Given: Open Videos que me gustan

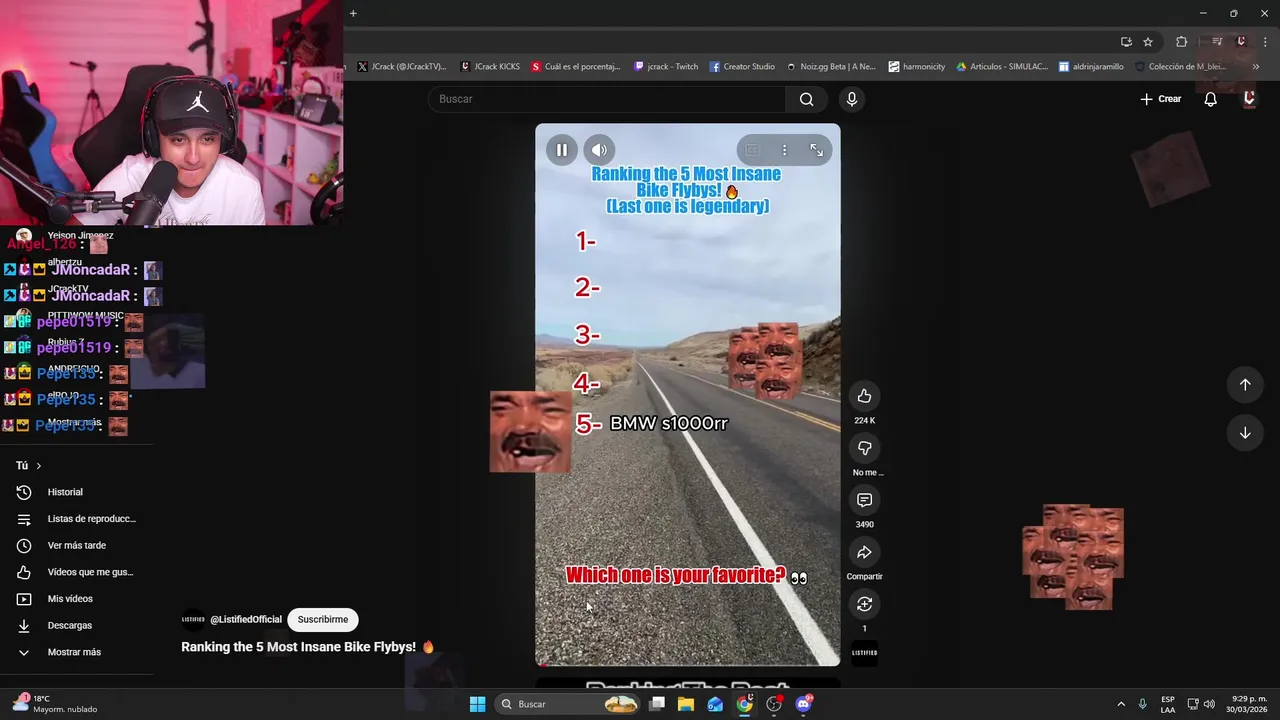Looking at the screenshot, I should pos(77,572).
